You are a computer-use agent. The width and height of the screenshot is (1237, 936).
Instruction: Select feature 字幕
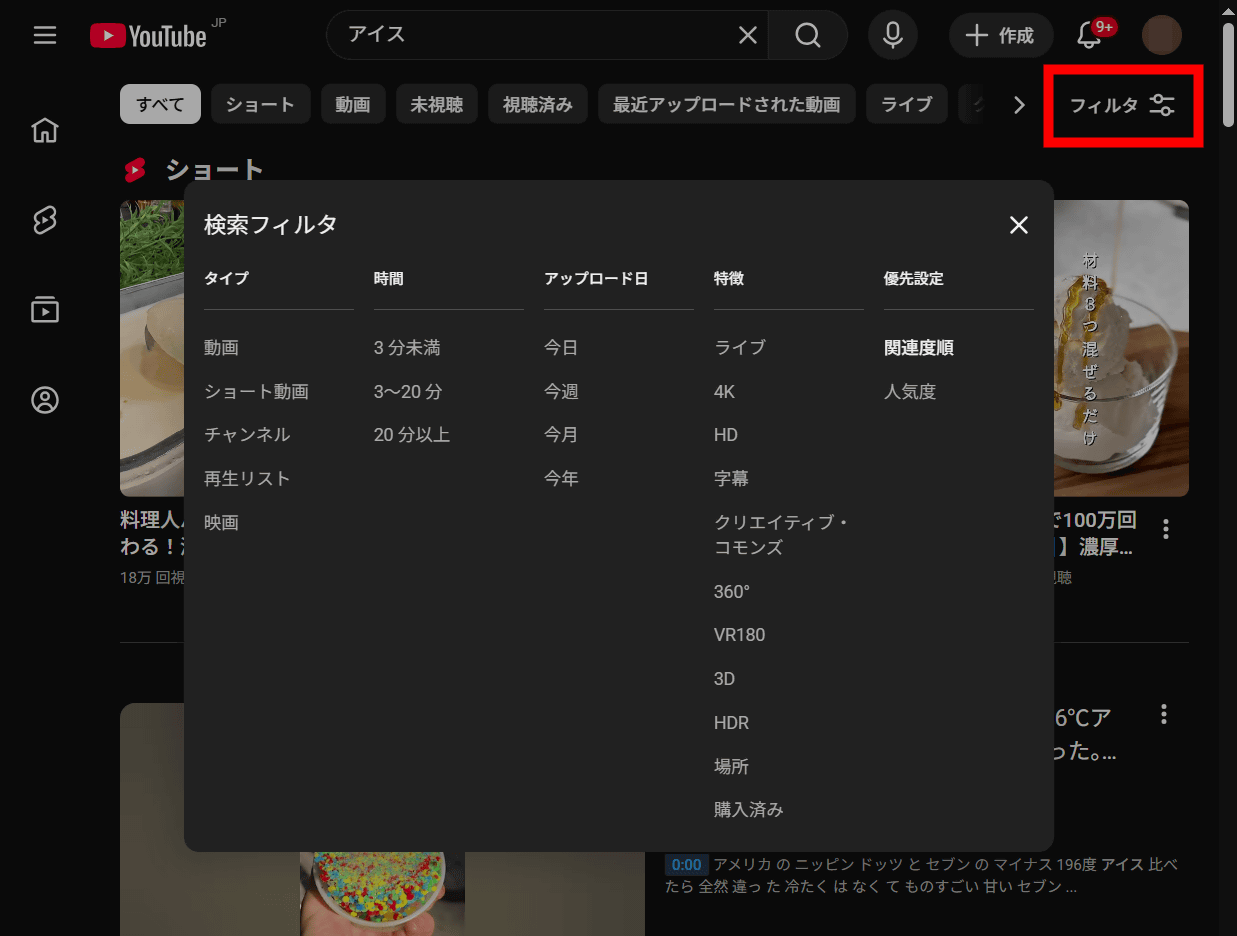pyautogui.click(x=732, y=479)
